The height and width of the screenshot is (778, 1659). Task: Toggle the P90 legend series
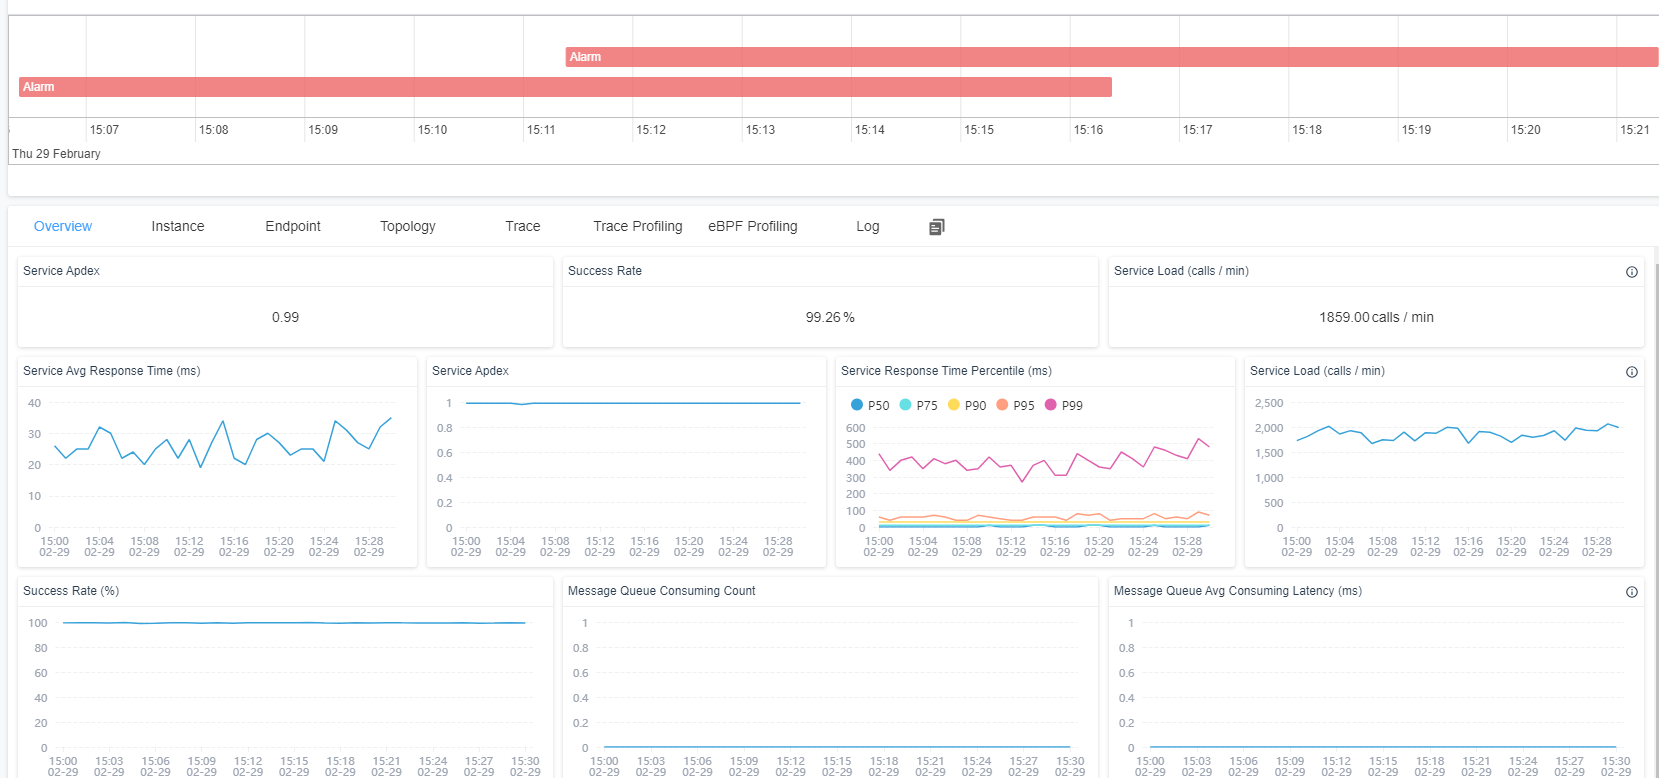tap(967, 405)
